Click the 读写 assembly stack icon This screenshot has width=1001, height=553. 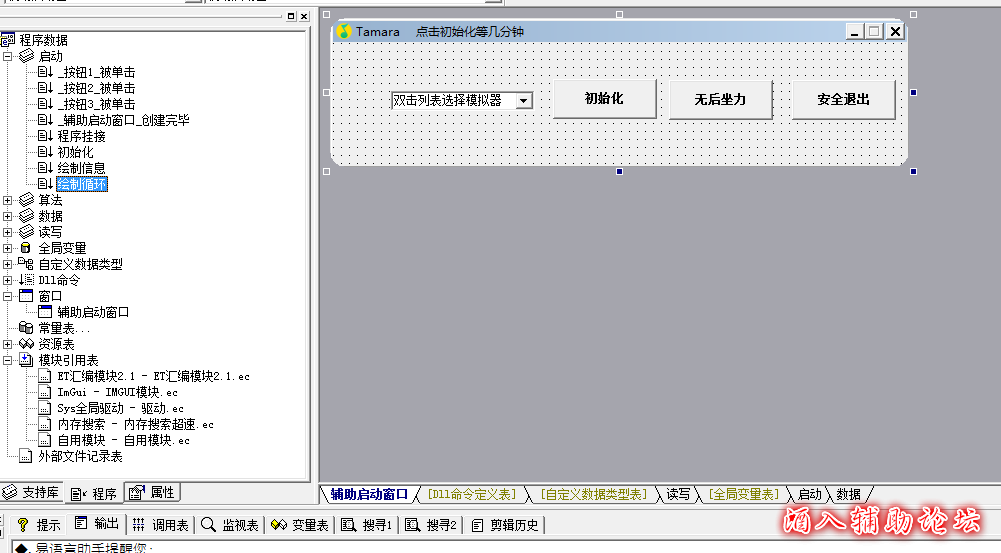point(26,232)
